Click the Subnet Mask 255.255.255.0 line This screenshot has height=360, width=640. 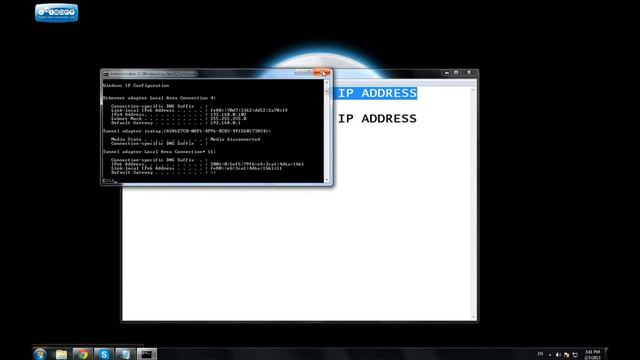pos(179,119)
